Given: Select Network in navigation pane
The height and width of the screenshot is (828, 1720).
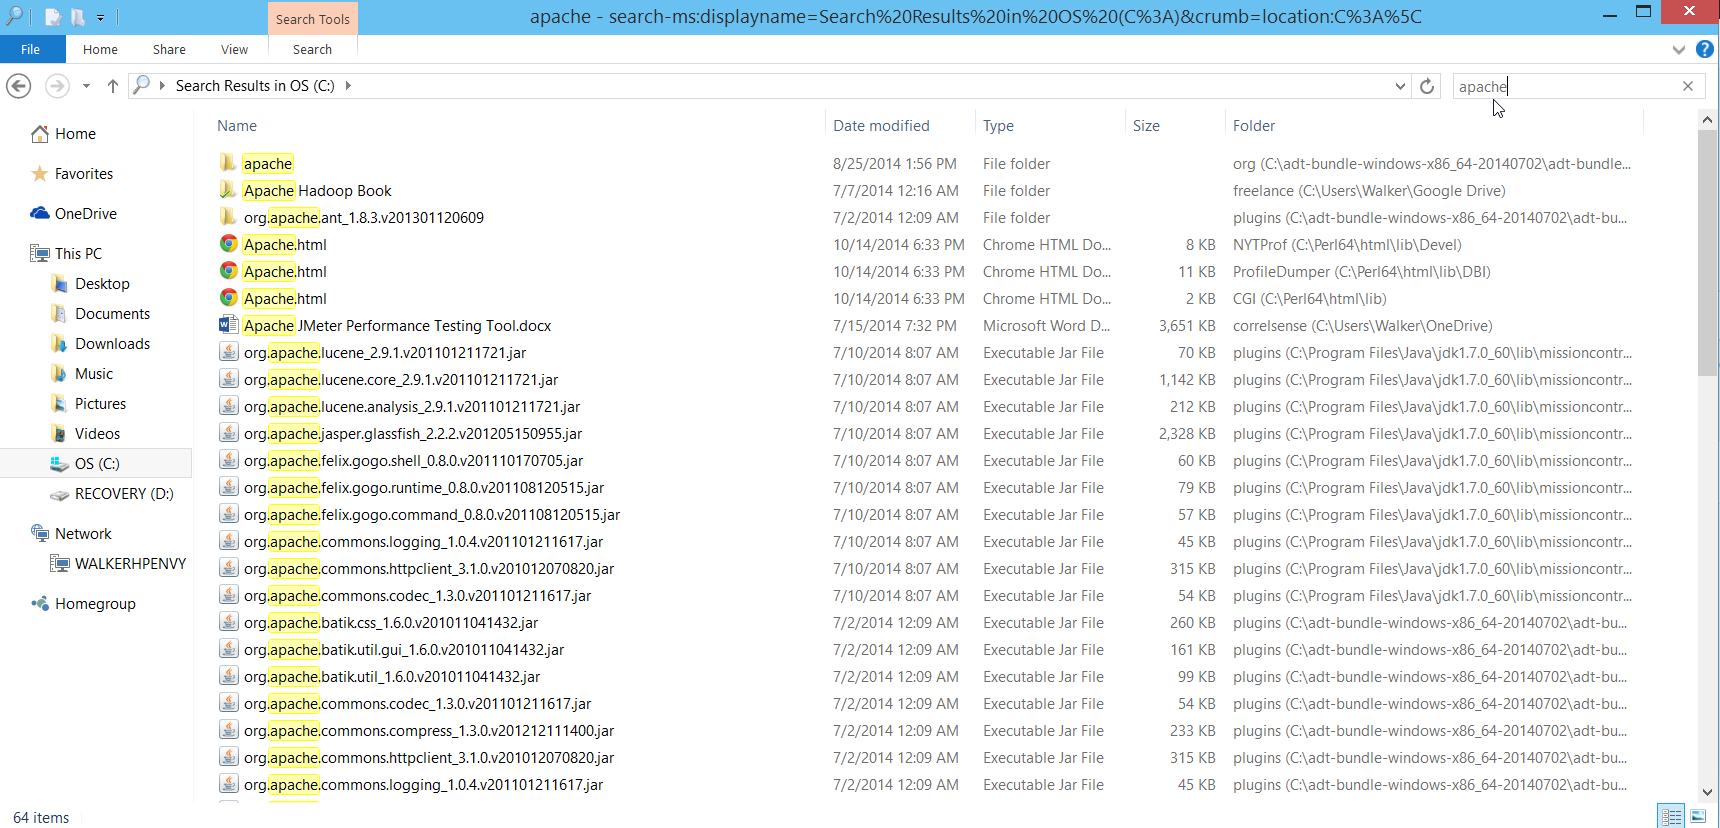Looking at the screenshot, I should click(83, 534).
